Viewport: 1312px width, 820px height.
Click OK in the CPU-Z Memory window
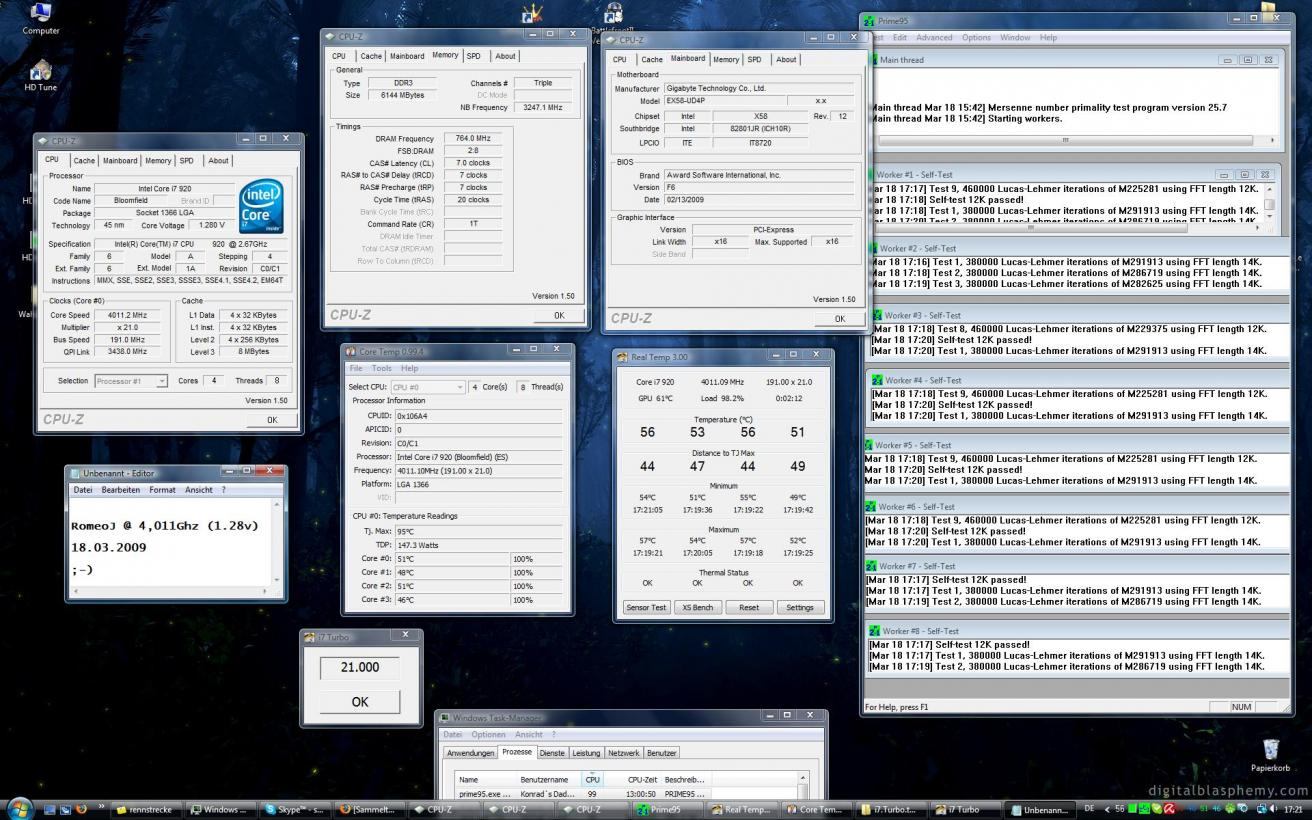click(559, 315)
